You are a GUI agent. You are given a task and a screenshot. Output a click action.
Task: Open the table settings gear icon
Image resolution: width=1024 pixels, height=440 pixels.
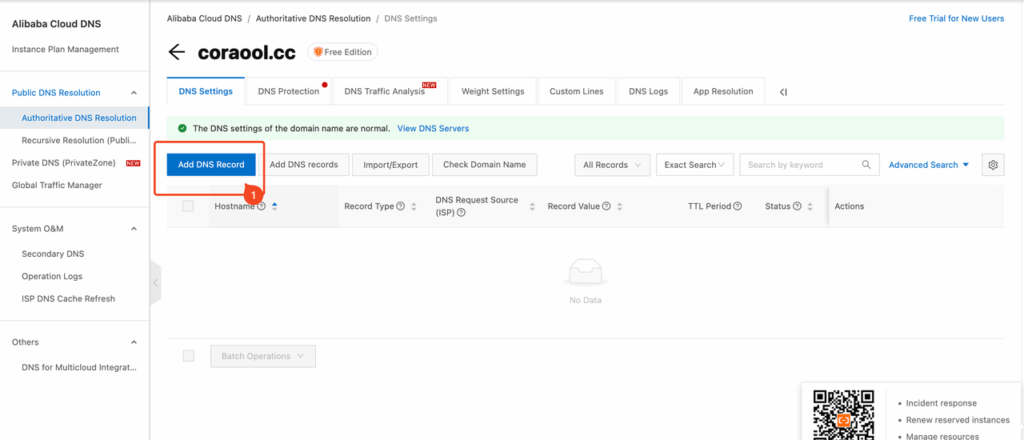[993, 165]
